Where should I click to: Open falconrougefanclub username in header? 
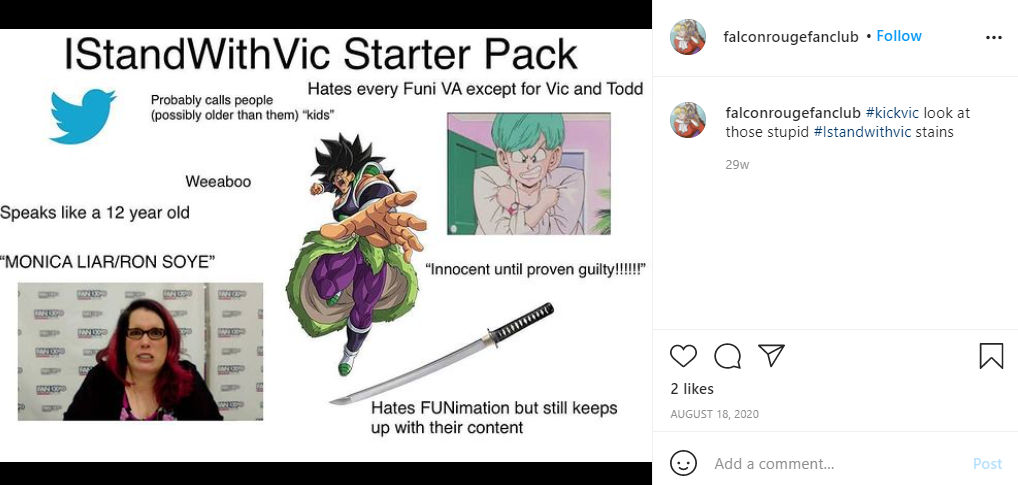pyautogui.click(x=791, y=37)
